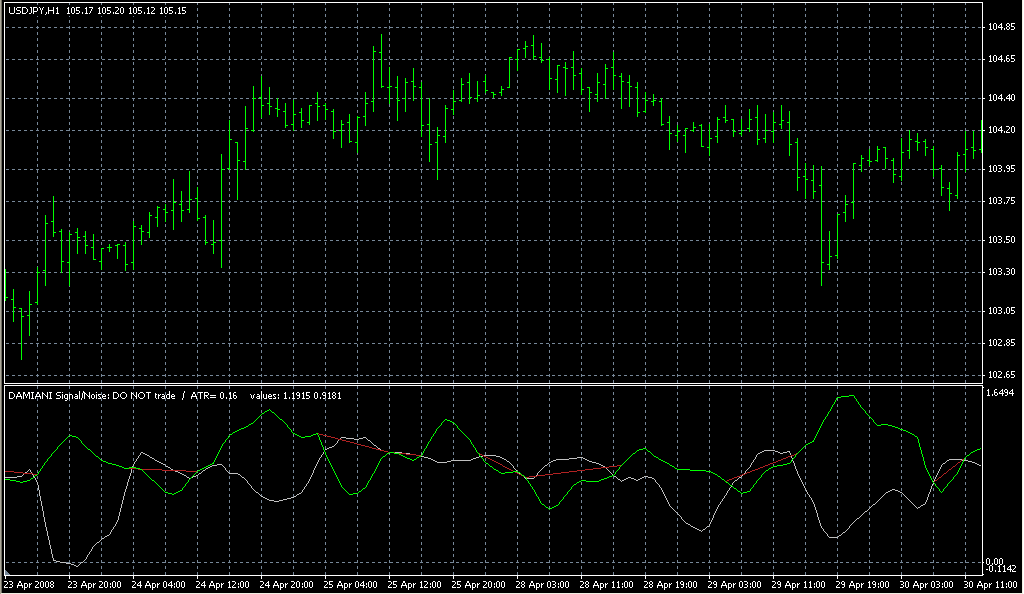This screenshot has width=1024, height=594.
Task: Click the DAMIANI Signal/Noise indicator label
Action: 62,396
